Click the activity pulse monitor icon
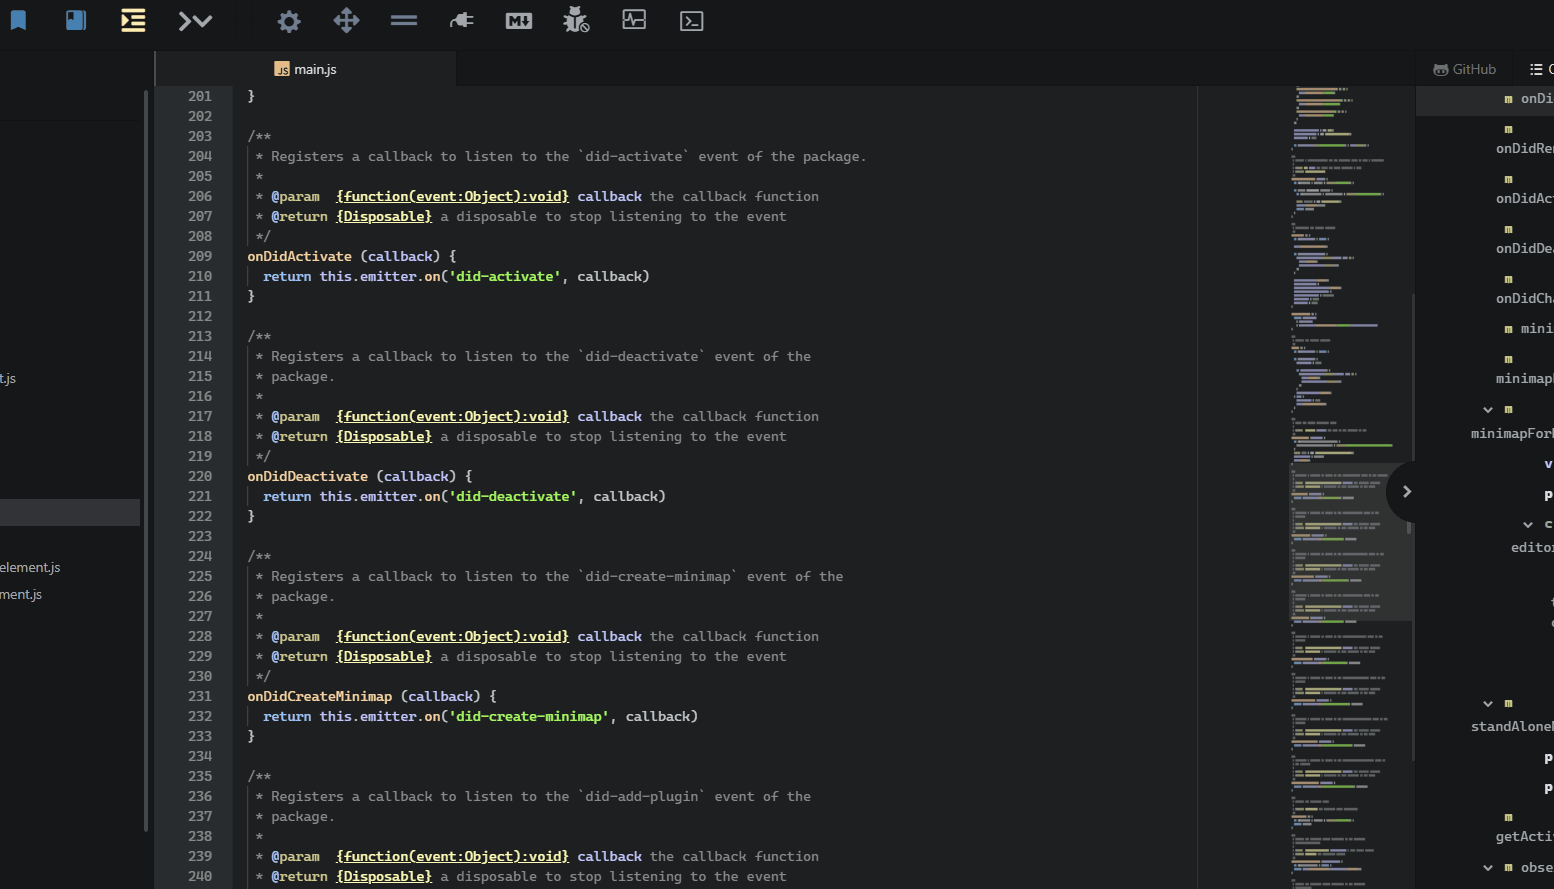This screenshot has height=889, width=1554. (634, 19)
